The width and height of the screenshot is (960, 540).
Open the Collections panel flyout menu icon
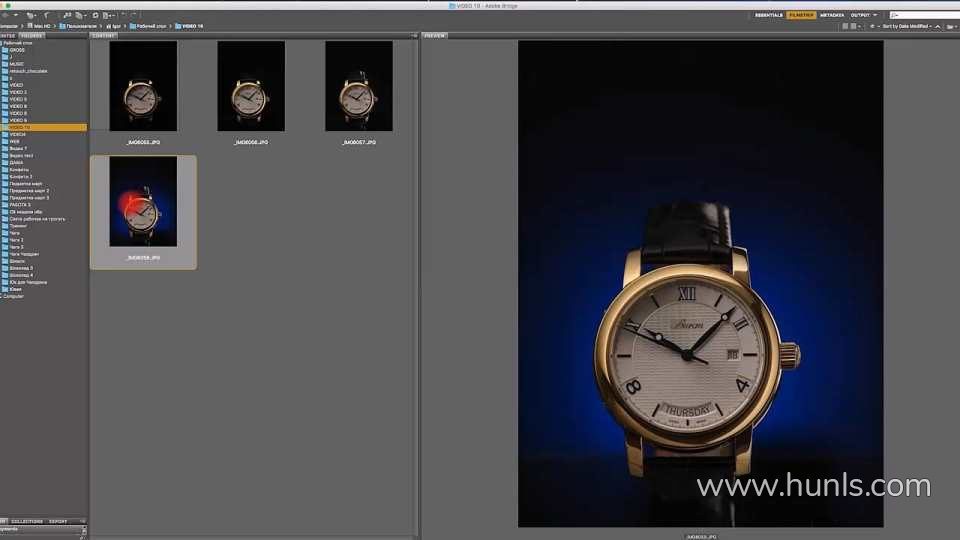[83, 522]
